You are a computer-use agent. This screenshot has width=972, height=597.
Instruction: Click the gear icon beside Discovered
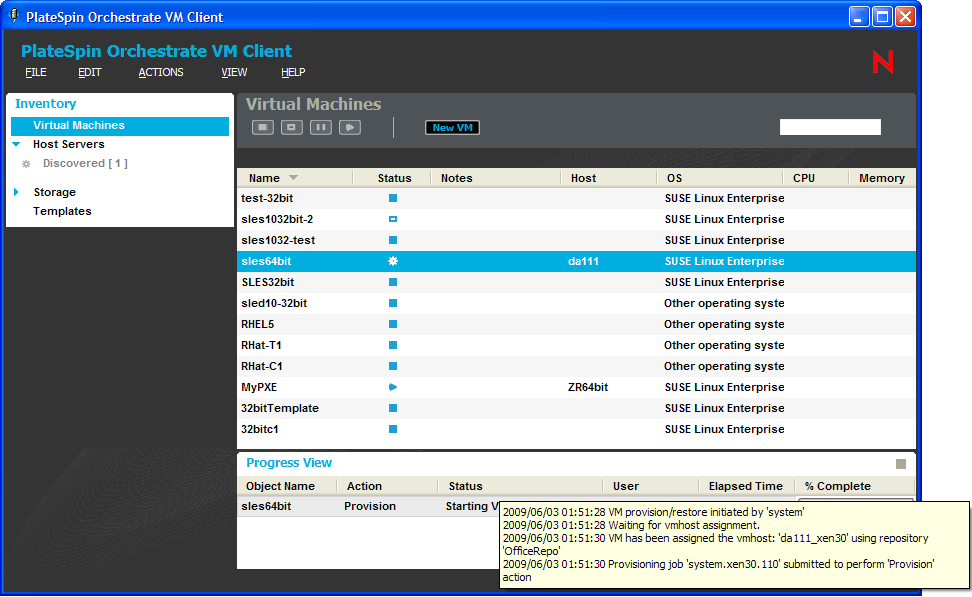26,164
